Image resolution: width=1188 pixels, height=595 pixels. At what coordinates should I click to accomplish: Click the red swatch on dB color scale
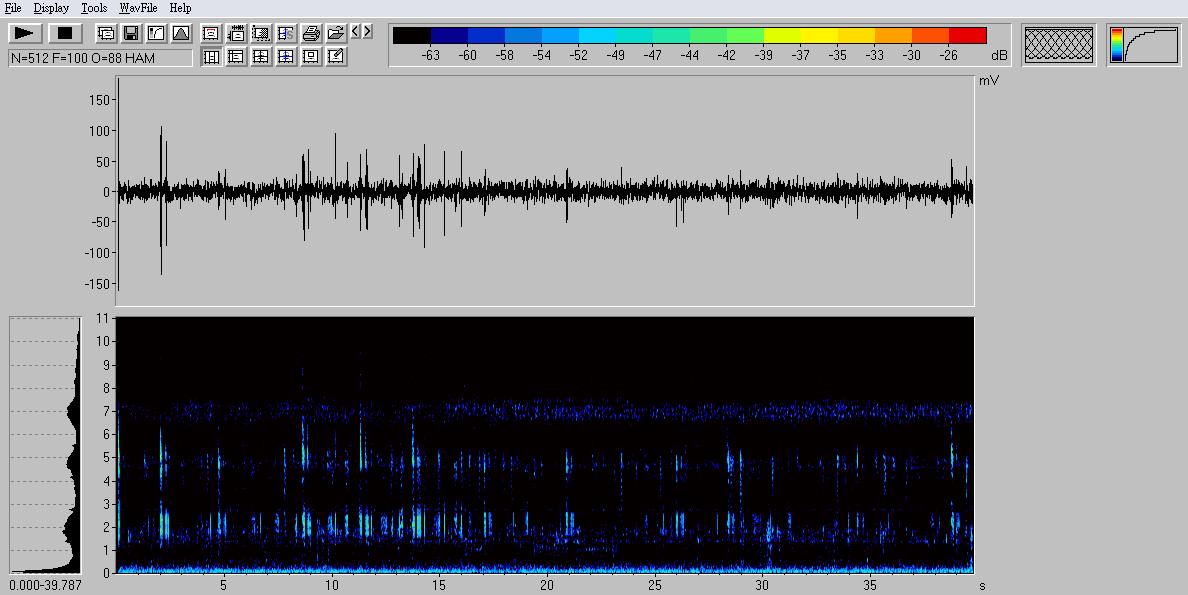pos(967,36)
